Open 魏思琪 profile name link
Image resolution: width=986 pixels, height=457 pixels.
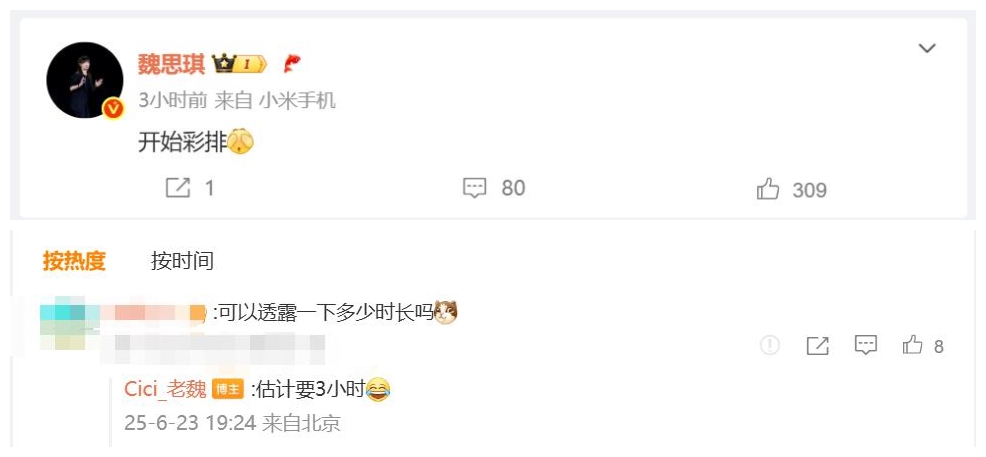point(172,64)
